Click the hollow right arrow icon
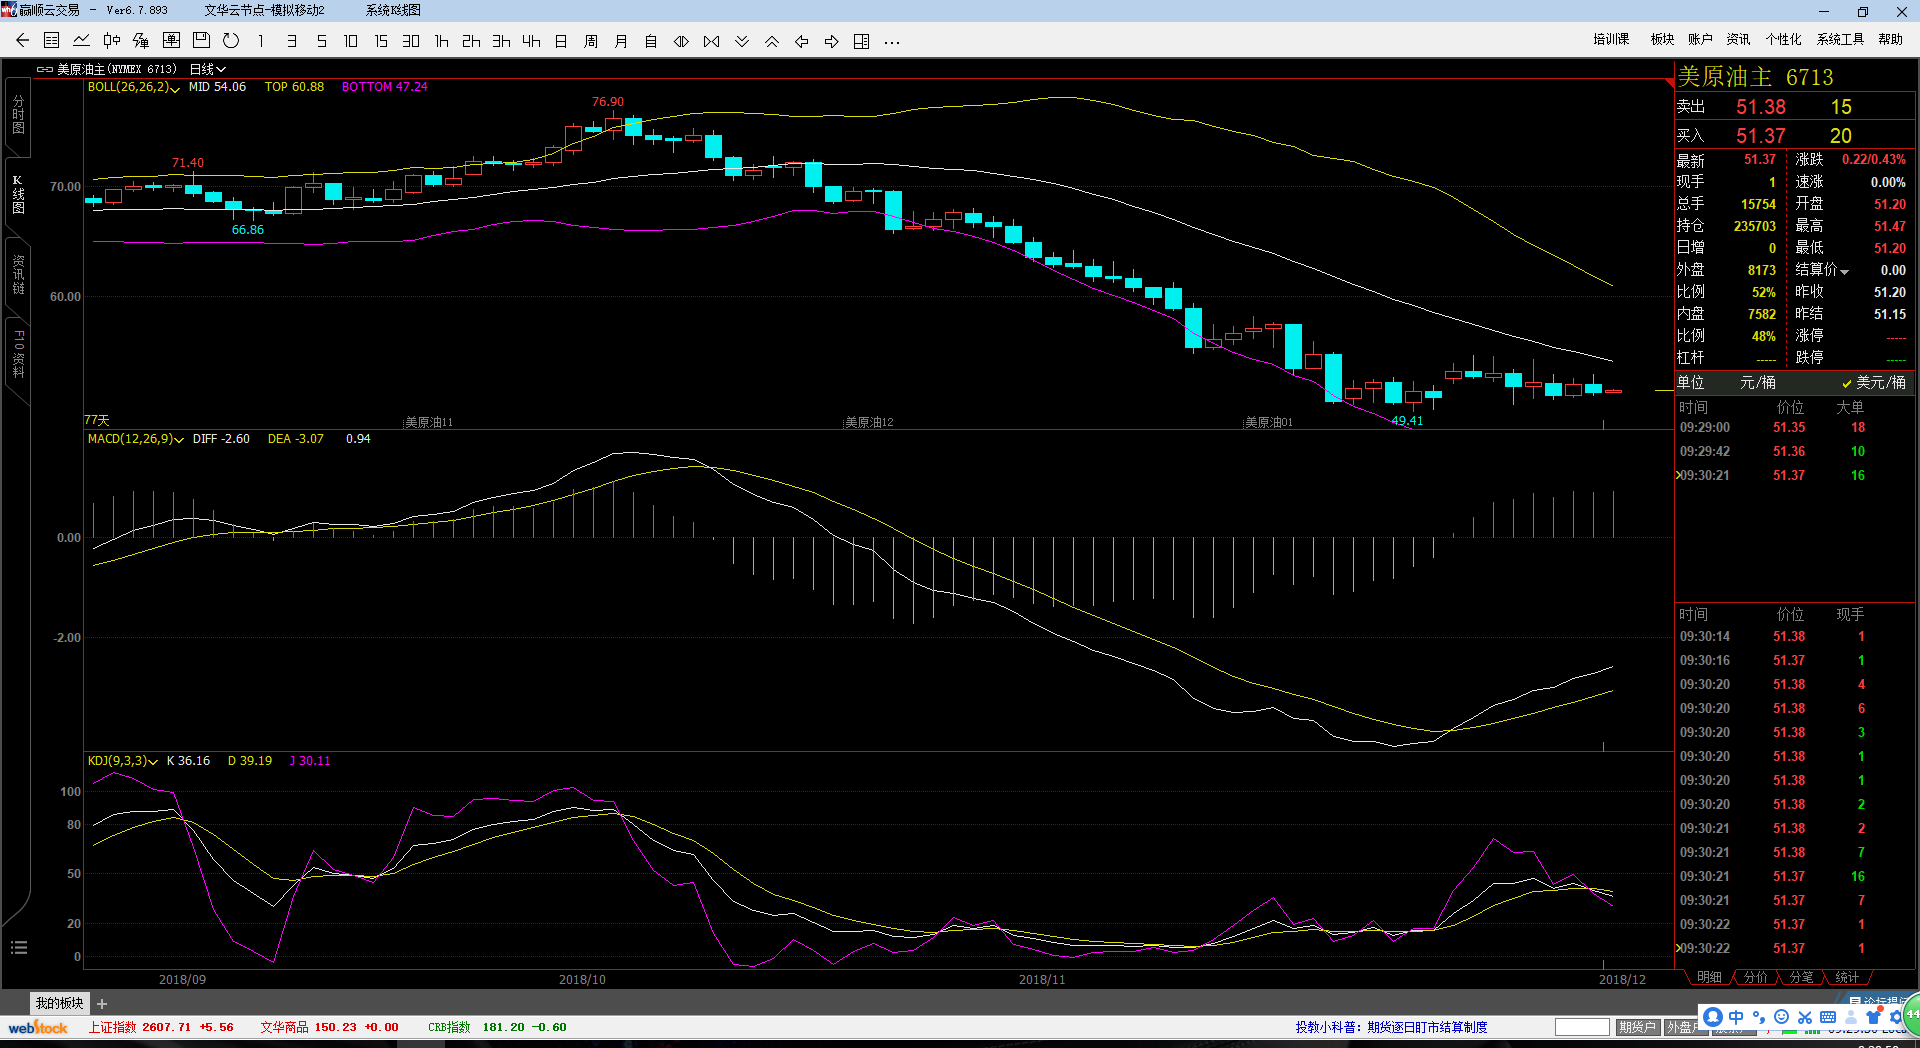The width and height of the screenshot is (1920, 1048). click(x=831, y=41)
